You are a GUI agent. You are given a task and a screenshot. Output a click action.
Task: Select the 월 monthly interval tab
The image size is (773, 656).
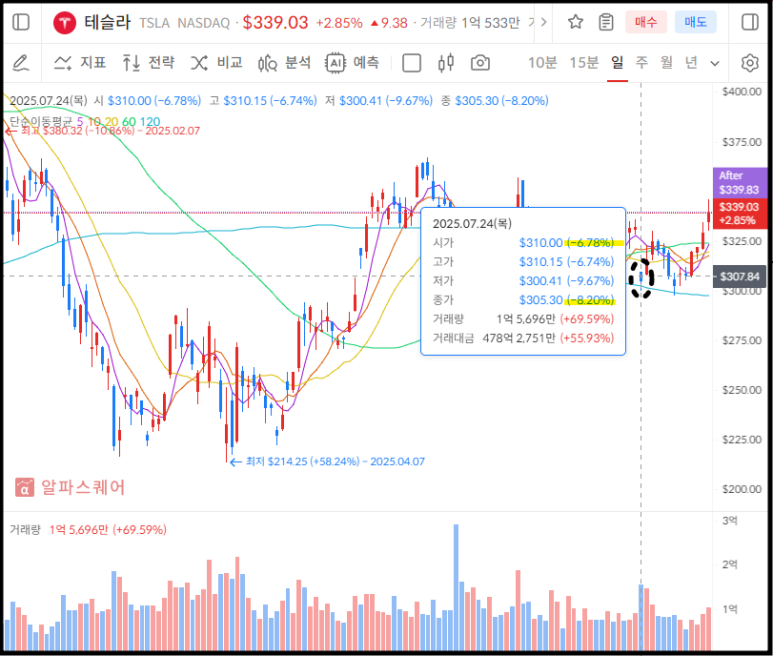(x=667, y=63)
